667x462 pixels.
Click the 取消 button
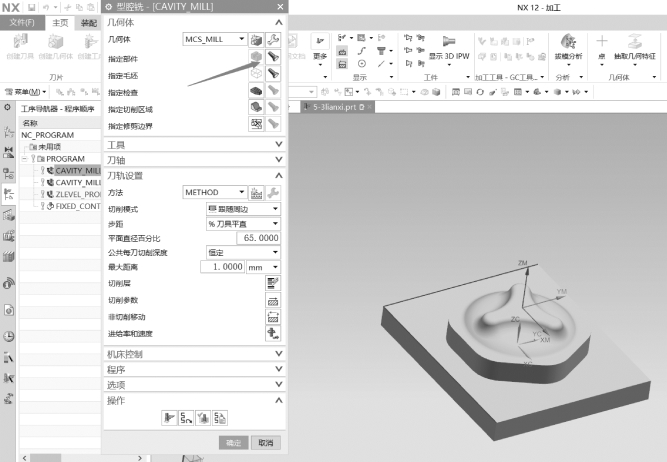(x=265, y=442)
